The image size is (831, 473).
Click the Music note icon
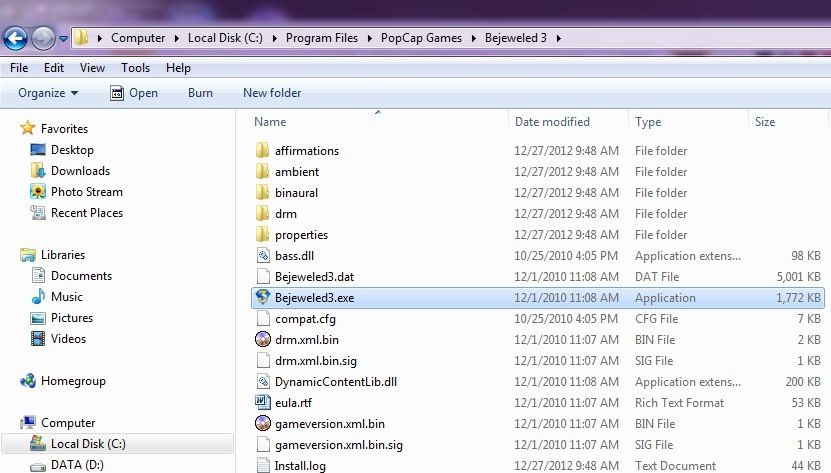(38, 296)
